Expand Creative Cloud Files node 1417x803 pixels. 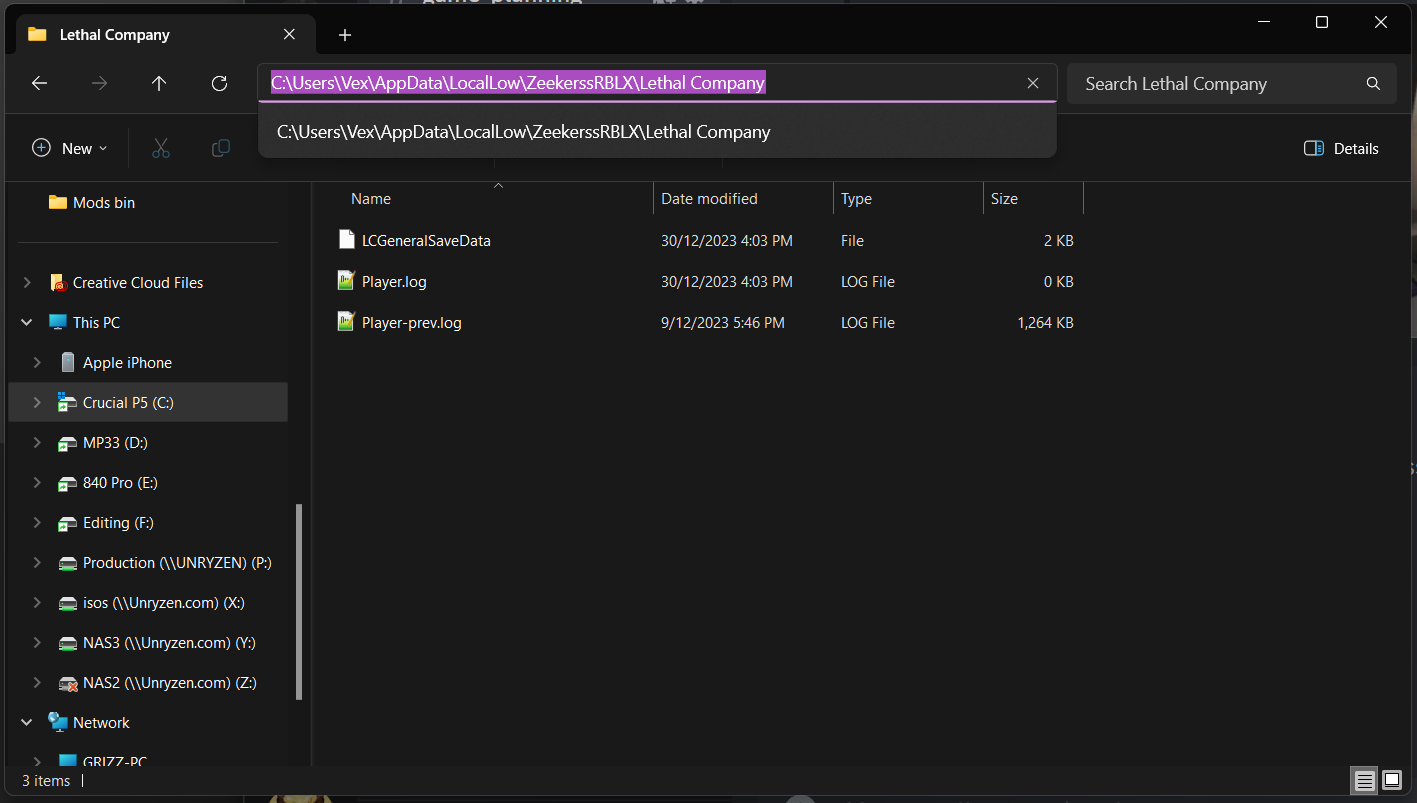coord(27,283)
